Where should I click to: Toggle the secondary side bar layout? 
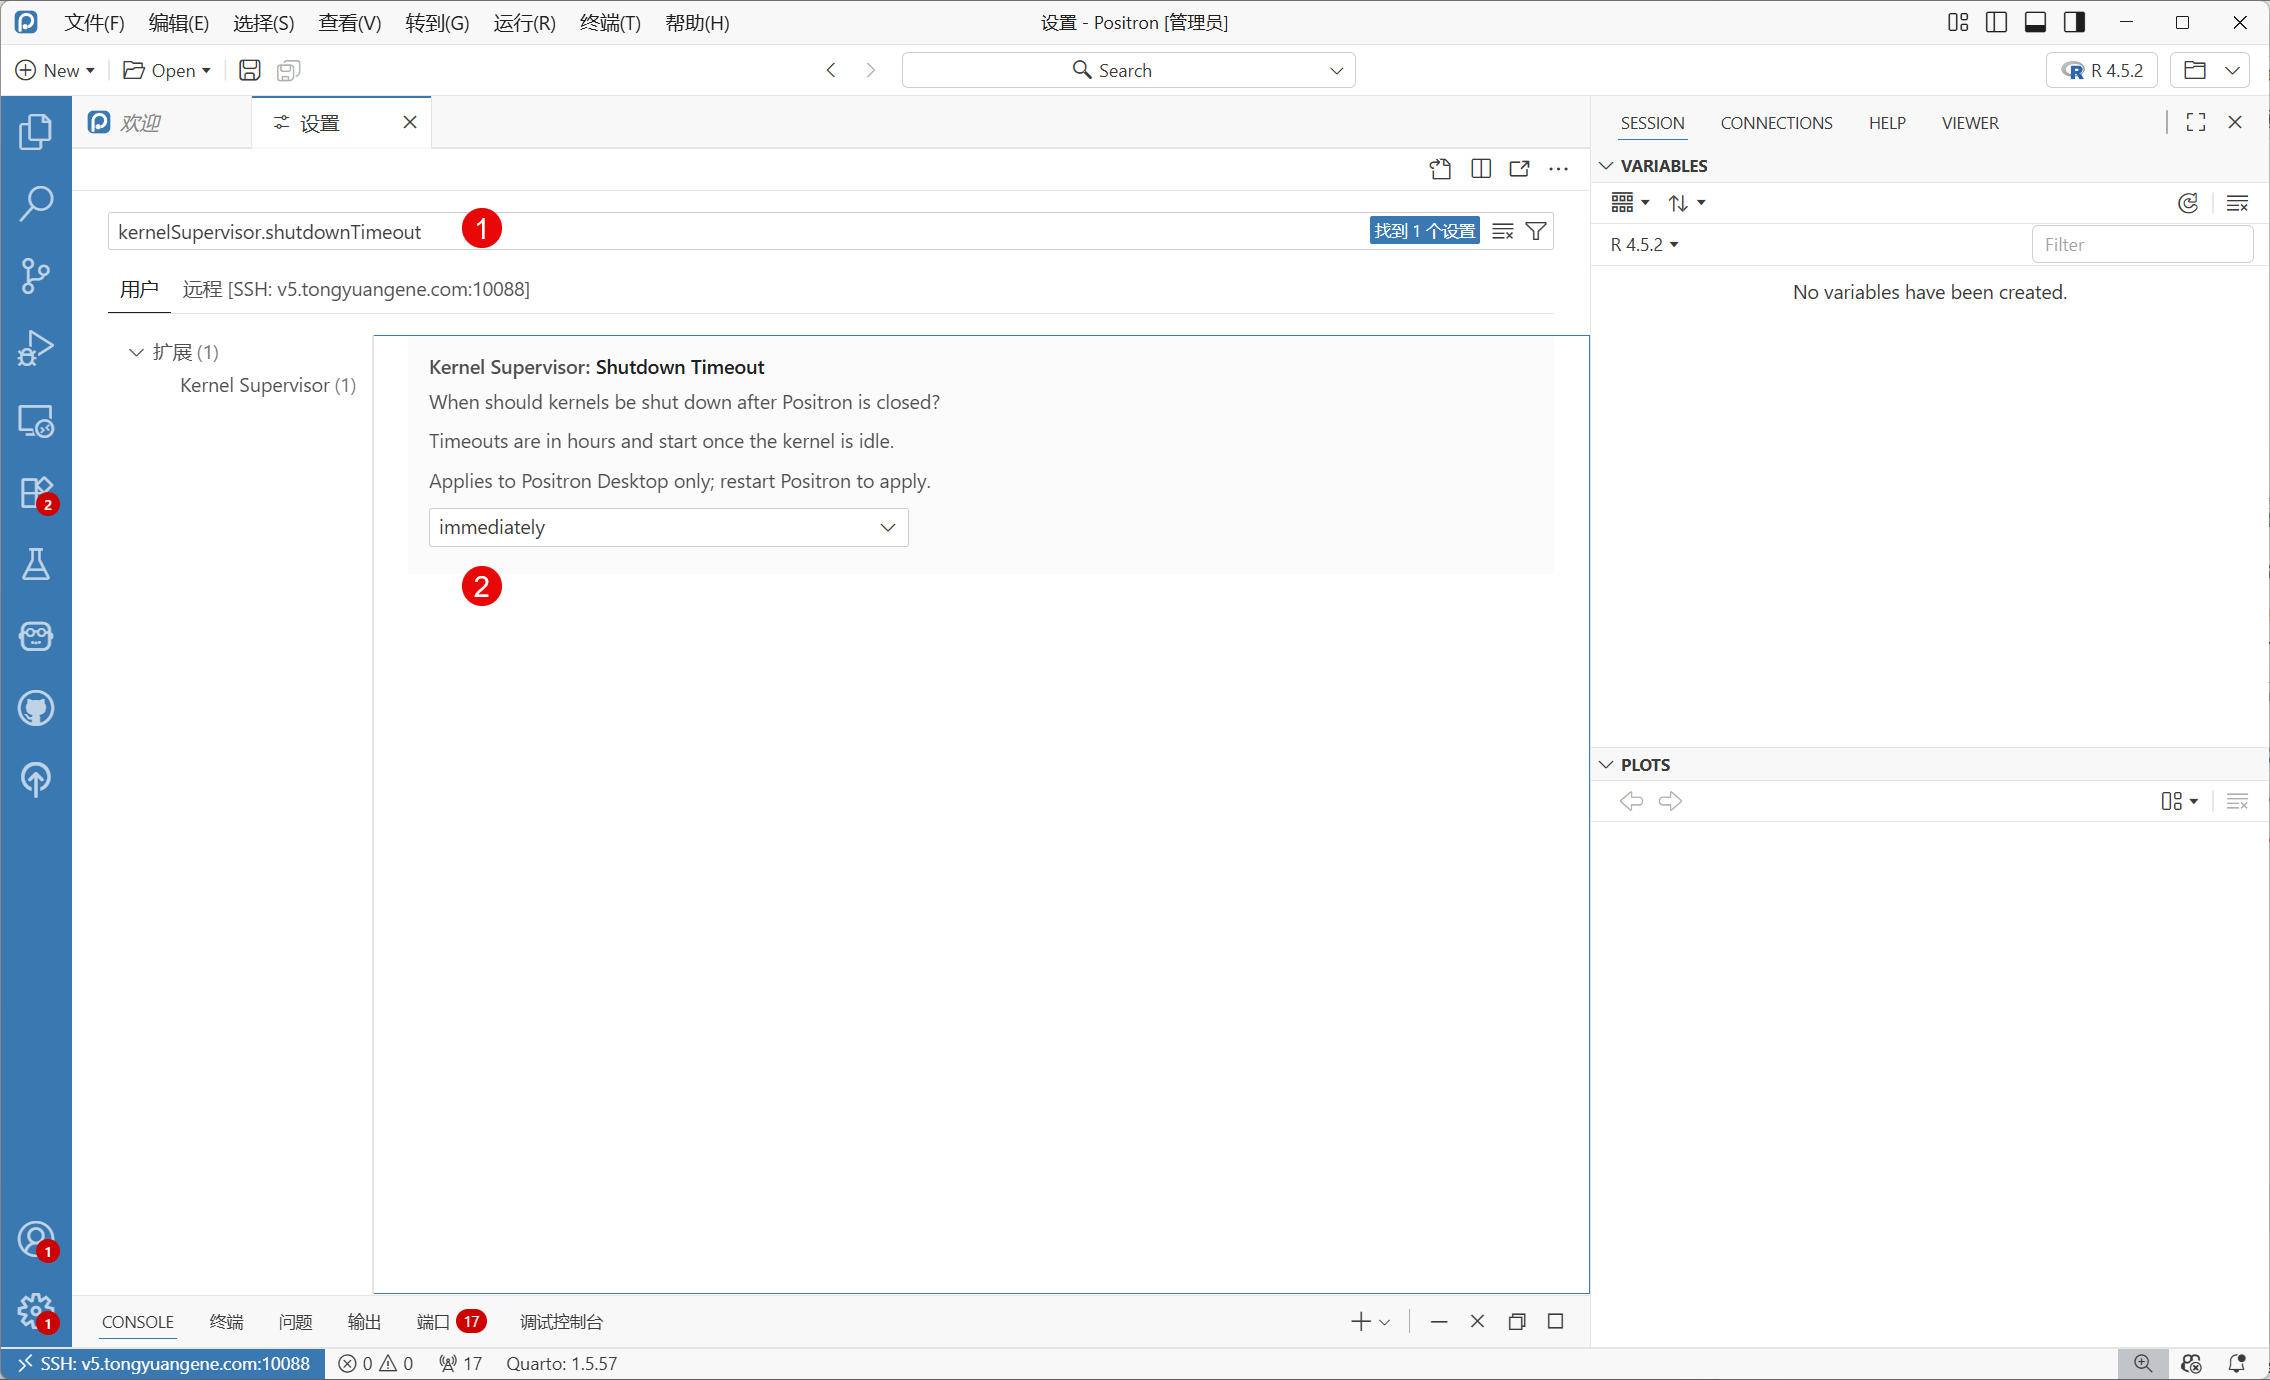(2075, 22)
